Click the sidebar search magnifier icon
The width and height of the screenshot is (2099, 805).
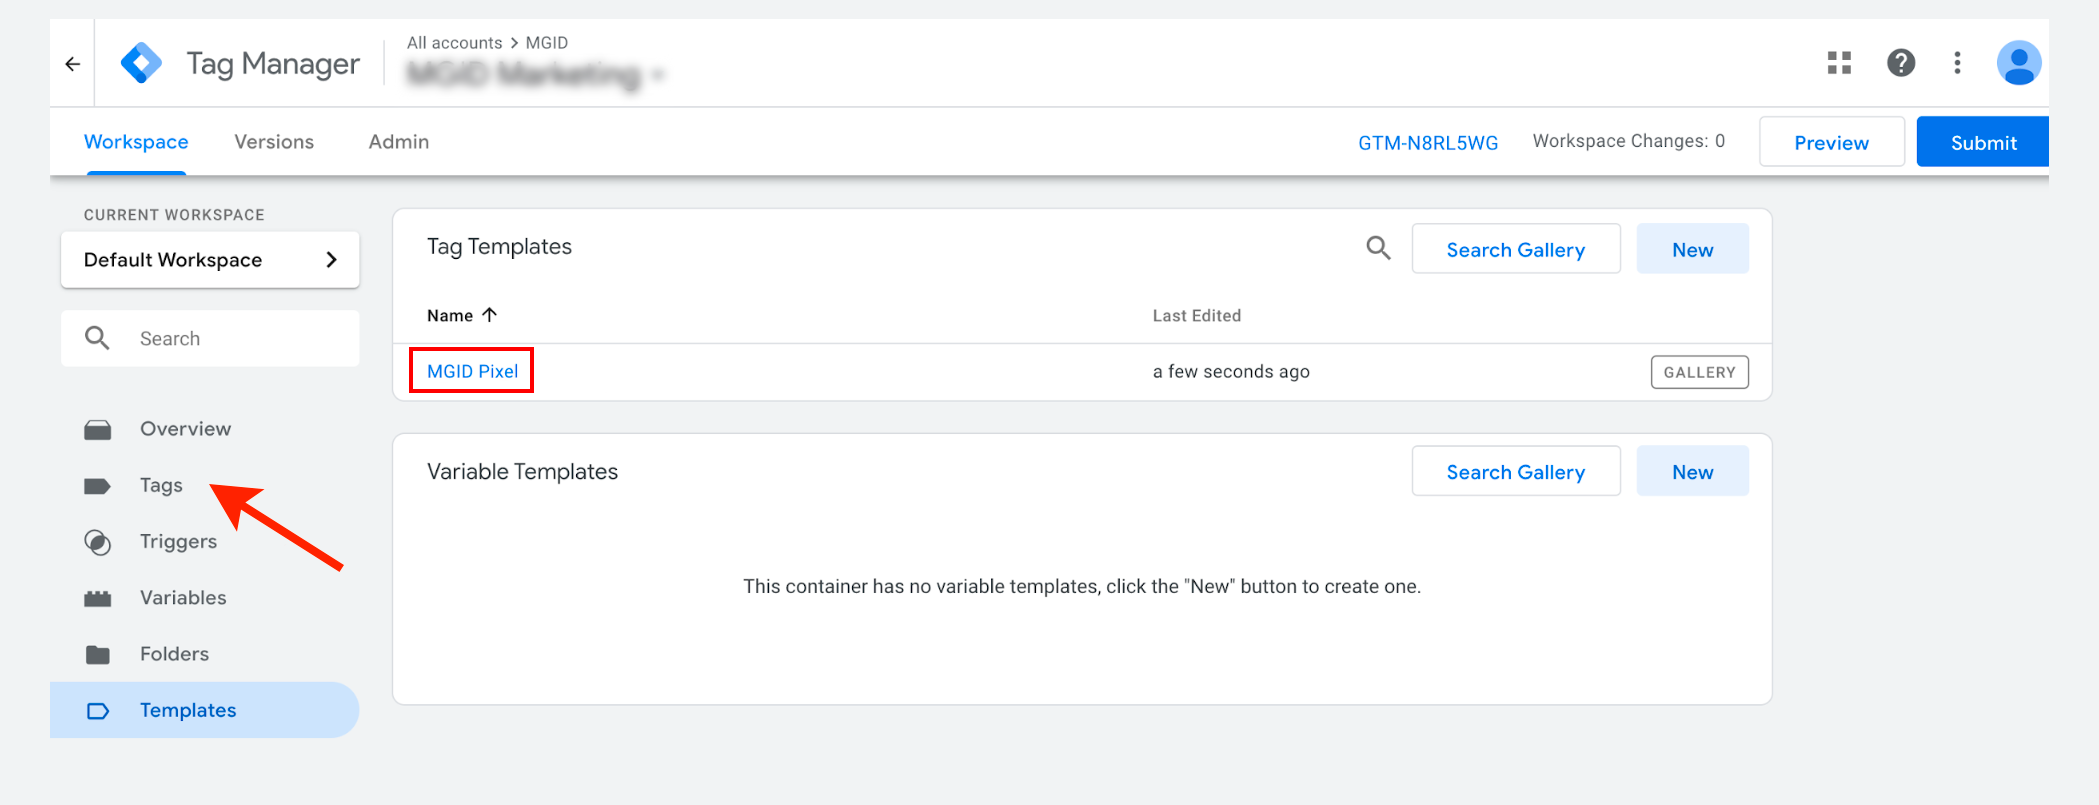coord(97,338)
